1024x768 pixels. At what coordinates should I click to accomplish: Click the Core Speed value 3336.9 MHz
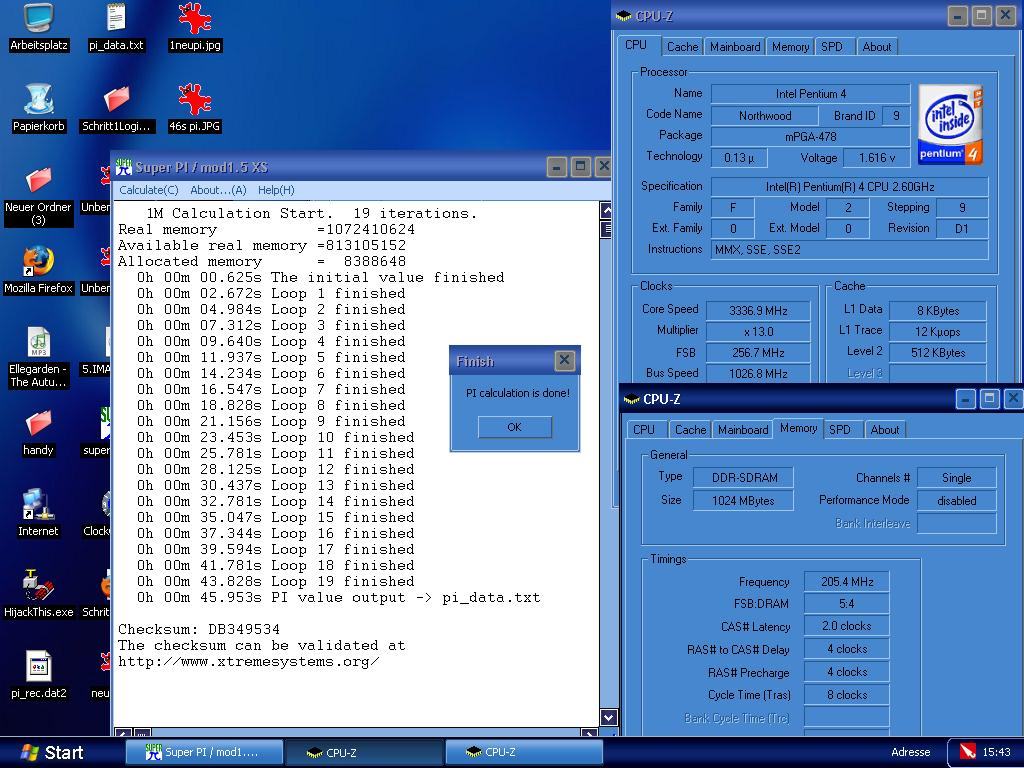click(x=758, y=311)
